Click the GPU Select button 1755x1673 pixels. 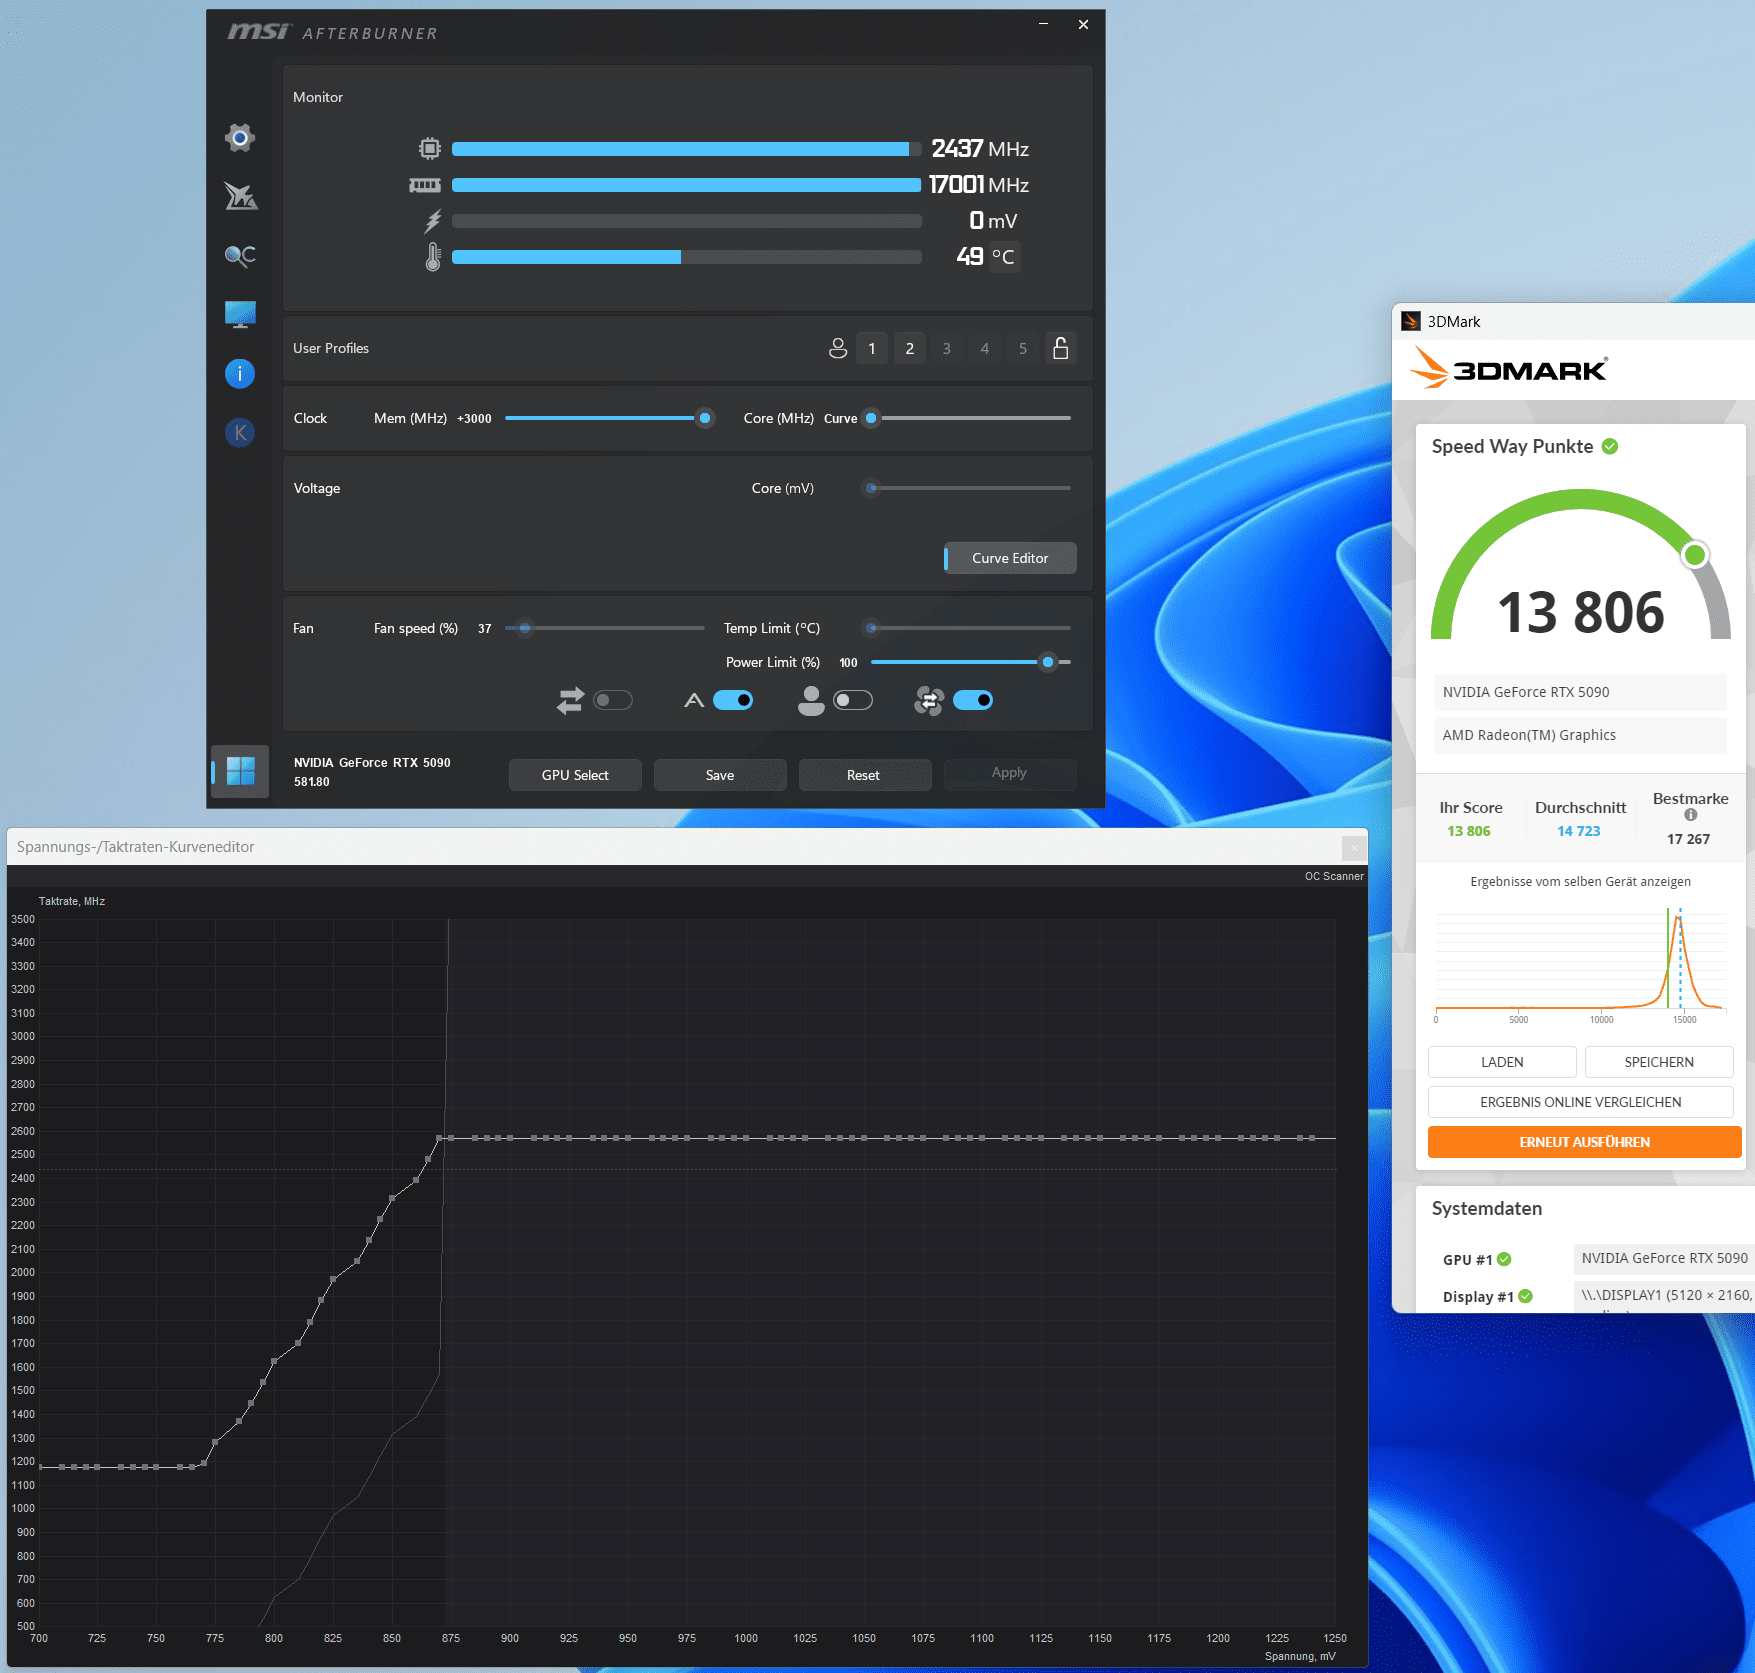[575, 775]
